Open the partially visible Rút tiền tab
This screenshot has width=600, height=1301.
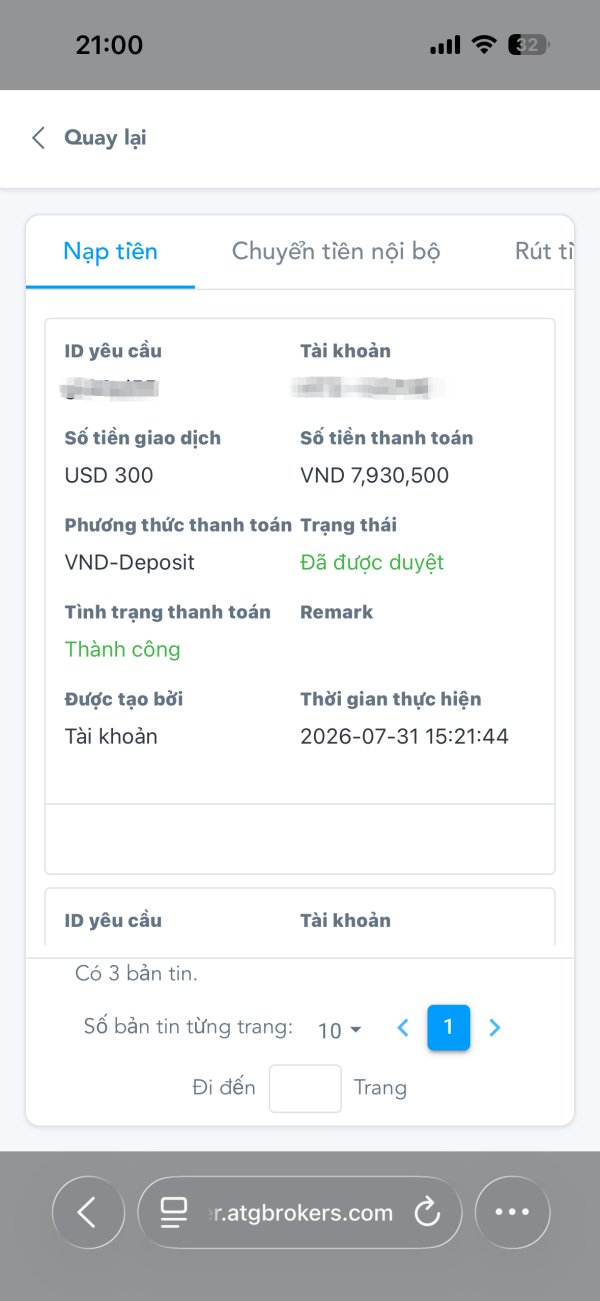pyautogui.click(x=544, y=251)
